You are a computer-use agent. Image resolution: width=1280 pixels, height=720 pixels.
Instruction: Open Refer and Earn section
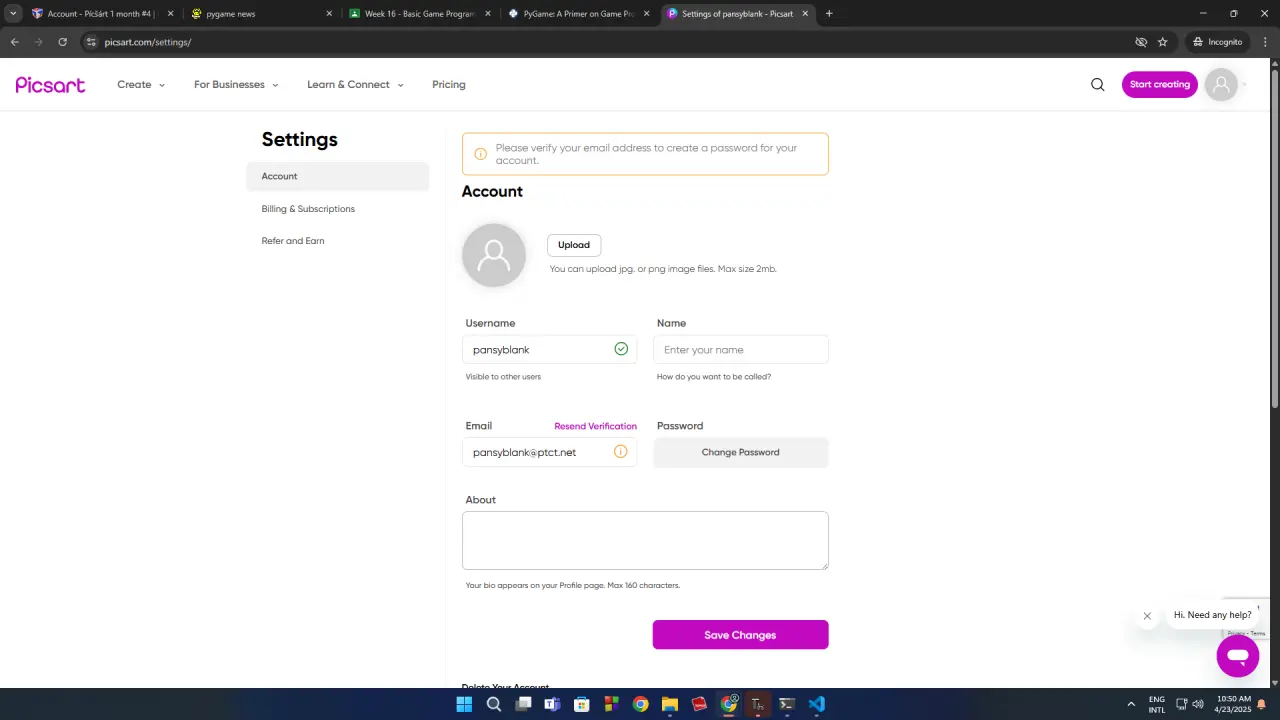pos(293,241)
